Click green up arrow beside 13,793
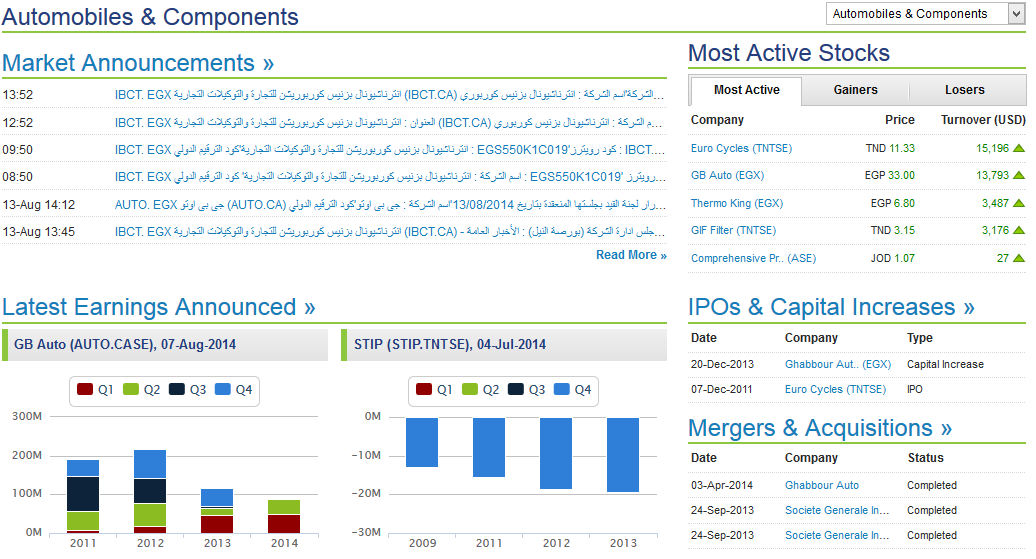Screen dimensions: 1036x559 click(1019, 175)
